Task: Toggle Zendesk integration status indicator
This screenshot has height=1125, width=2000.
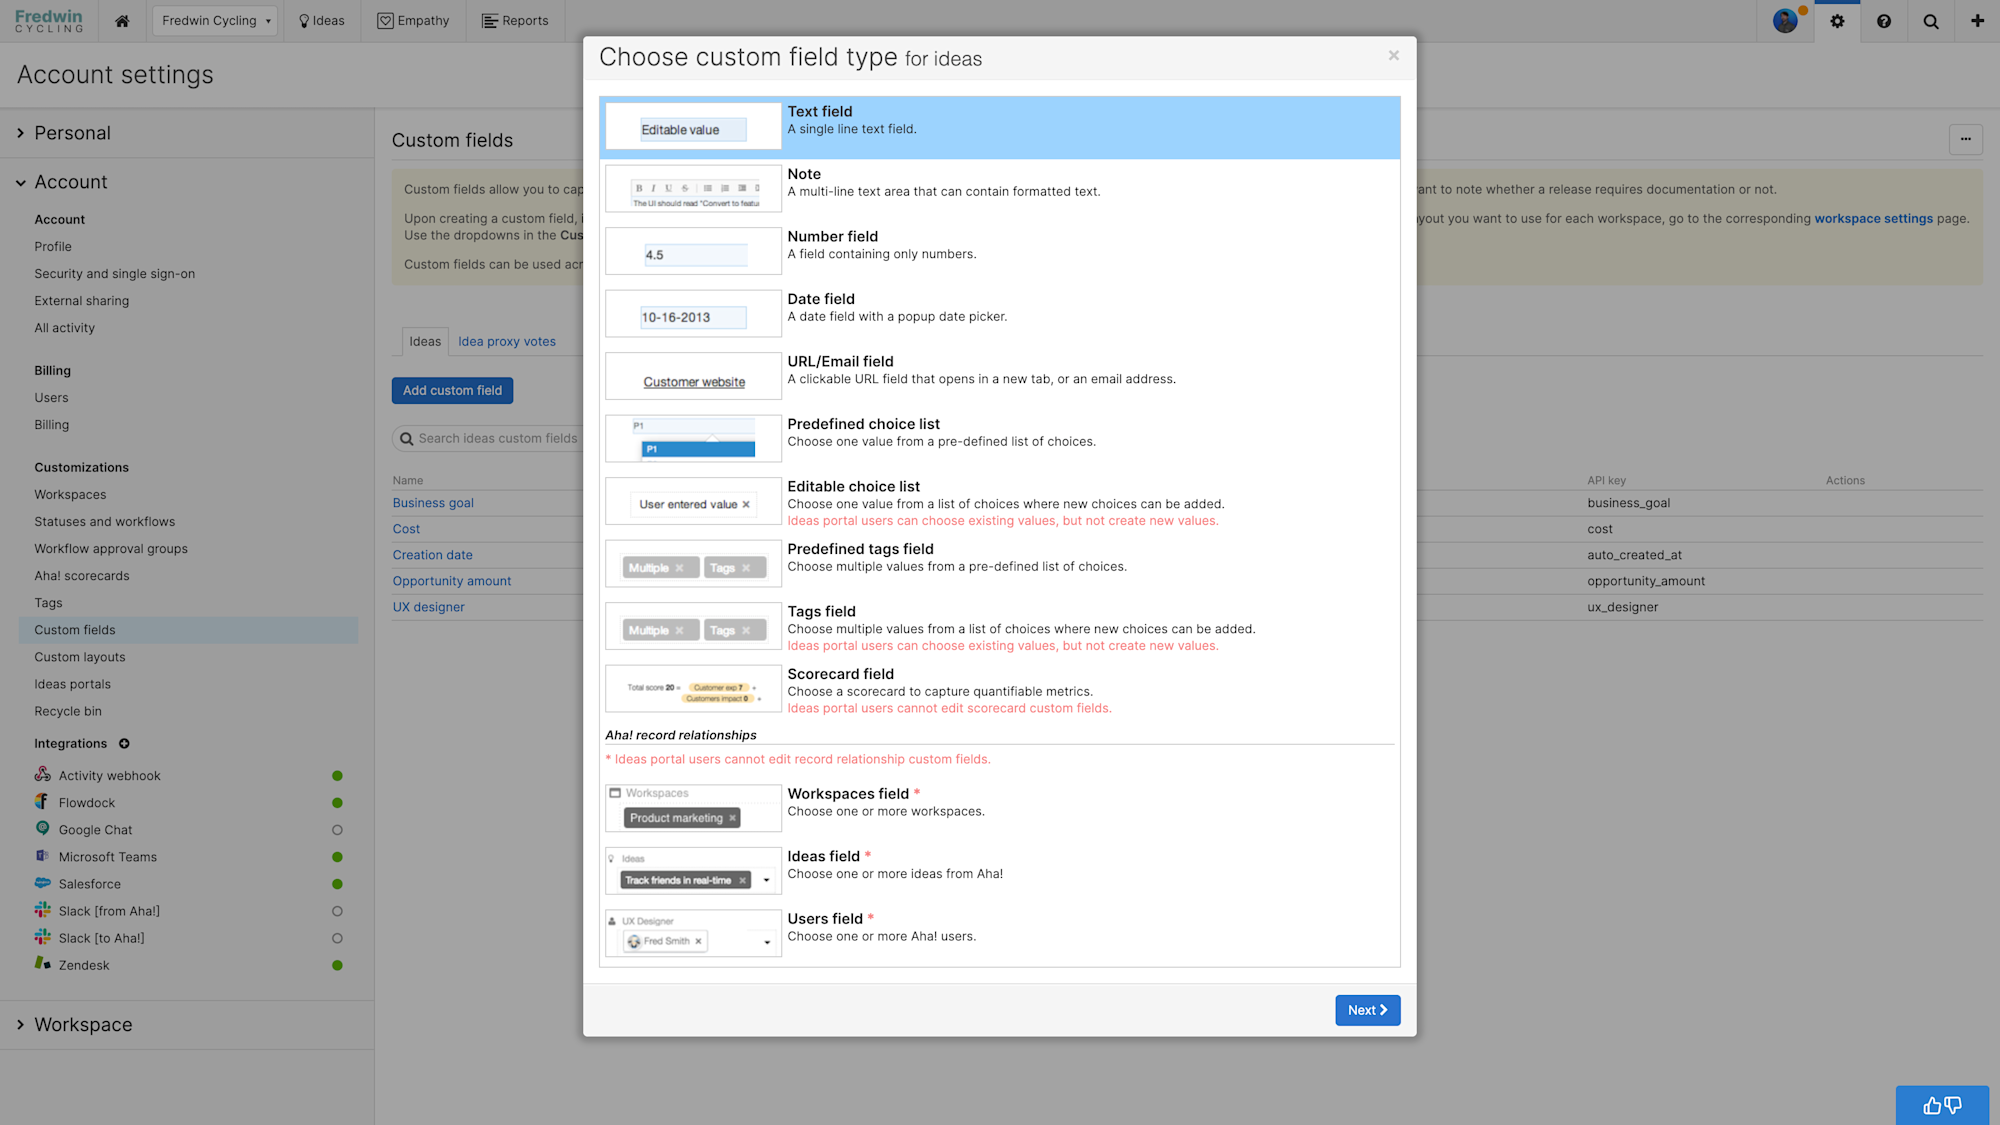Action: point(337,965)
